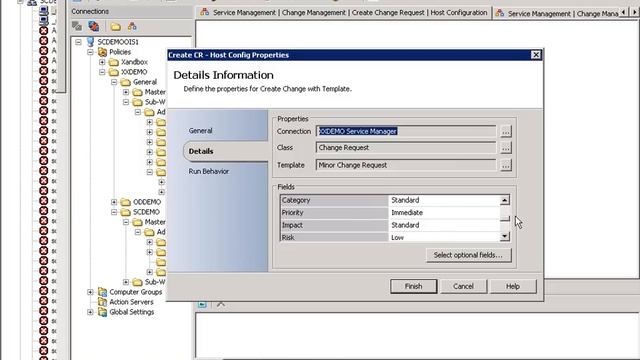Click the Standard value in the Category row
Screen dimensions: 640x360
(444, 200)
